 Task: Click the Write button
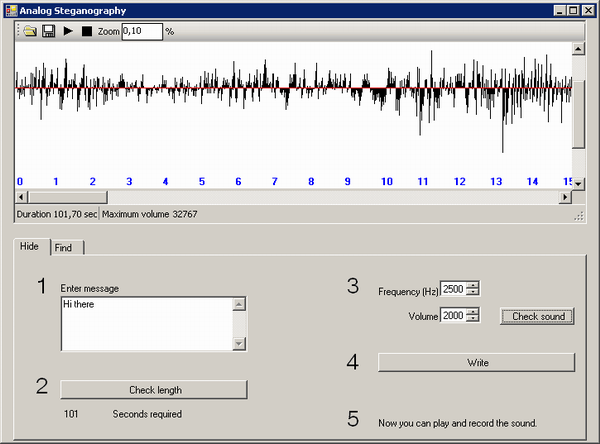[476, 362]
